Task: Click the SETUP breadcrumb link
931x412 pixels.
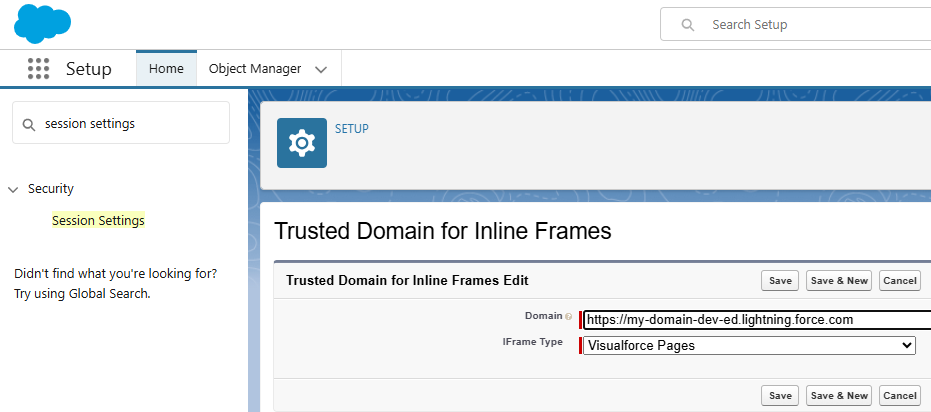Action: [352, 129]
